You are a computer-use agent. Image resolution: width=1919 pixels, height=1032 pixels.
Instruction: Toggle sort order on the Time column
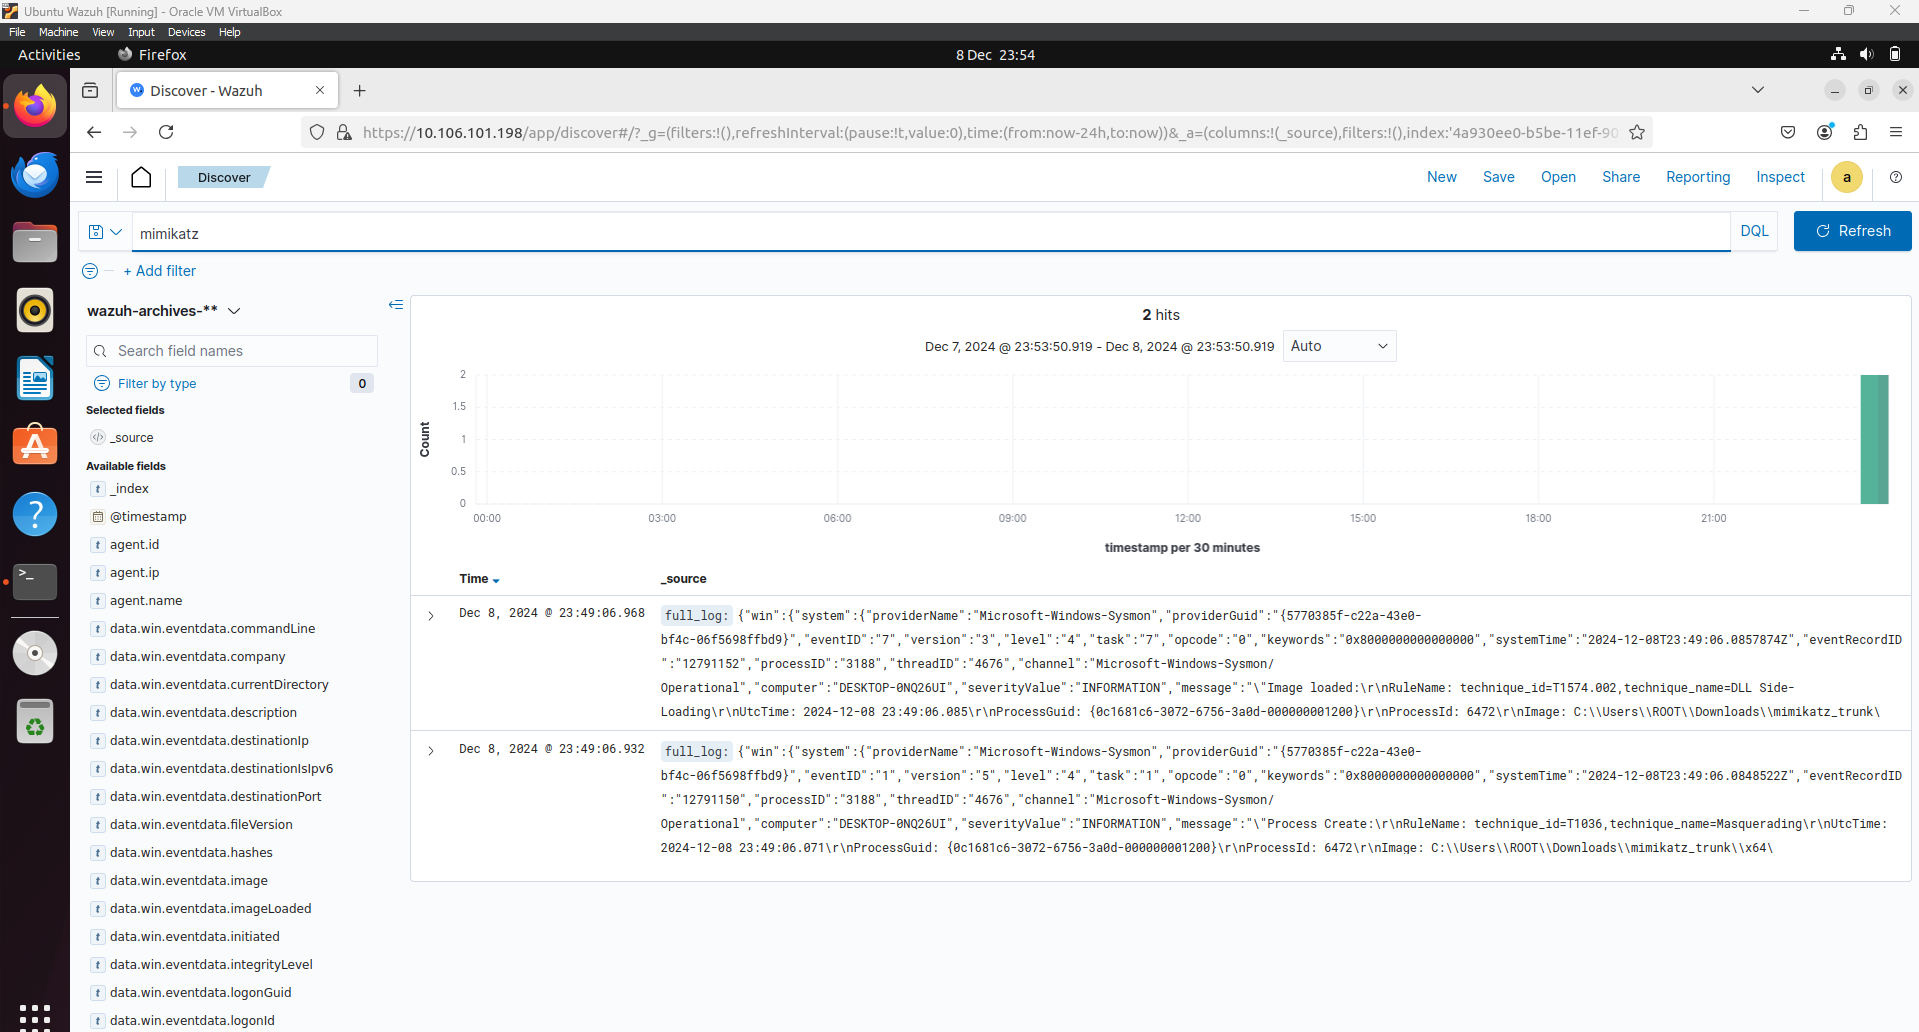click(479, 579)
